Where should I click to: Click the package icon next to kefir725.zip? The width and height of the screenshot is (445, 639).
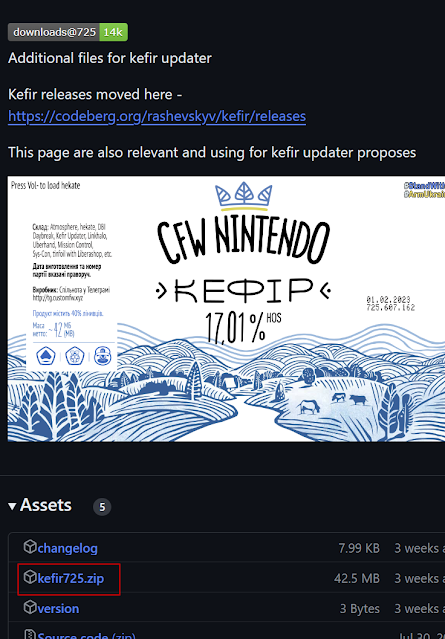click(x=30, y=577)
